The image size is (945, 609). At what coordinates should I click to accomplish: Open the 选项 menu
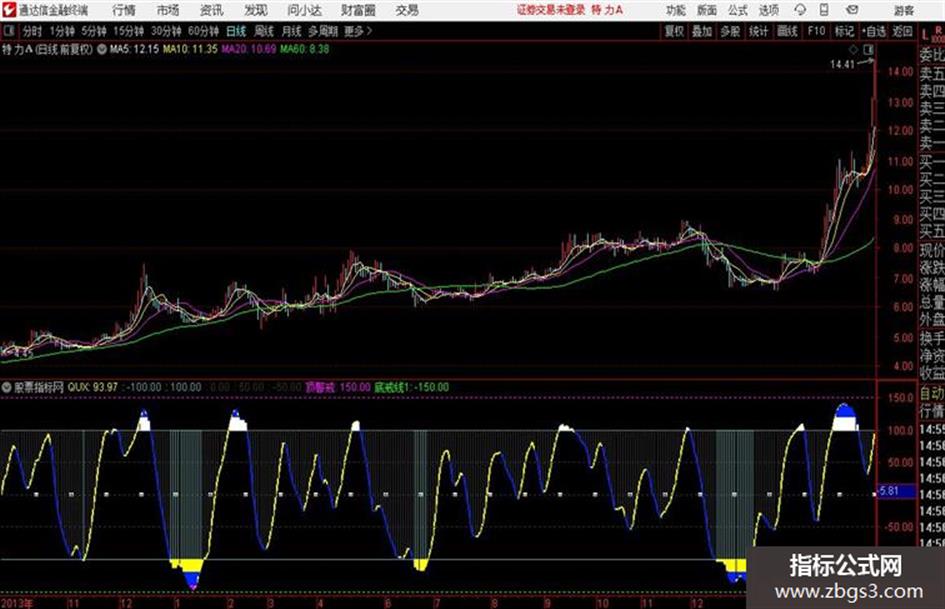[769, 10]
